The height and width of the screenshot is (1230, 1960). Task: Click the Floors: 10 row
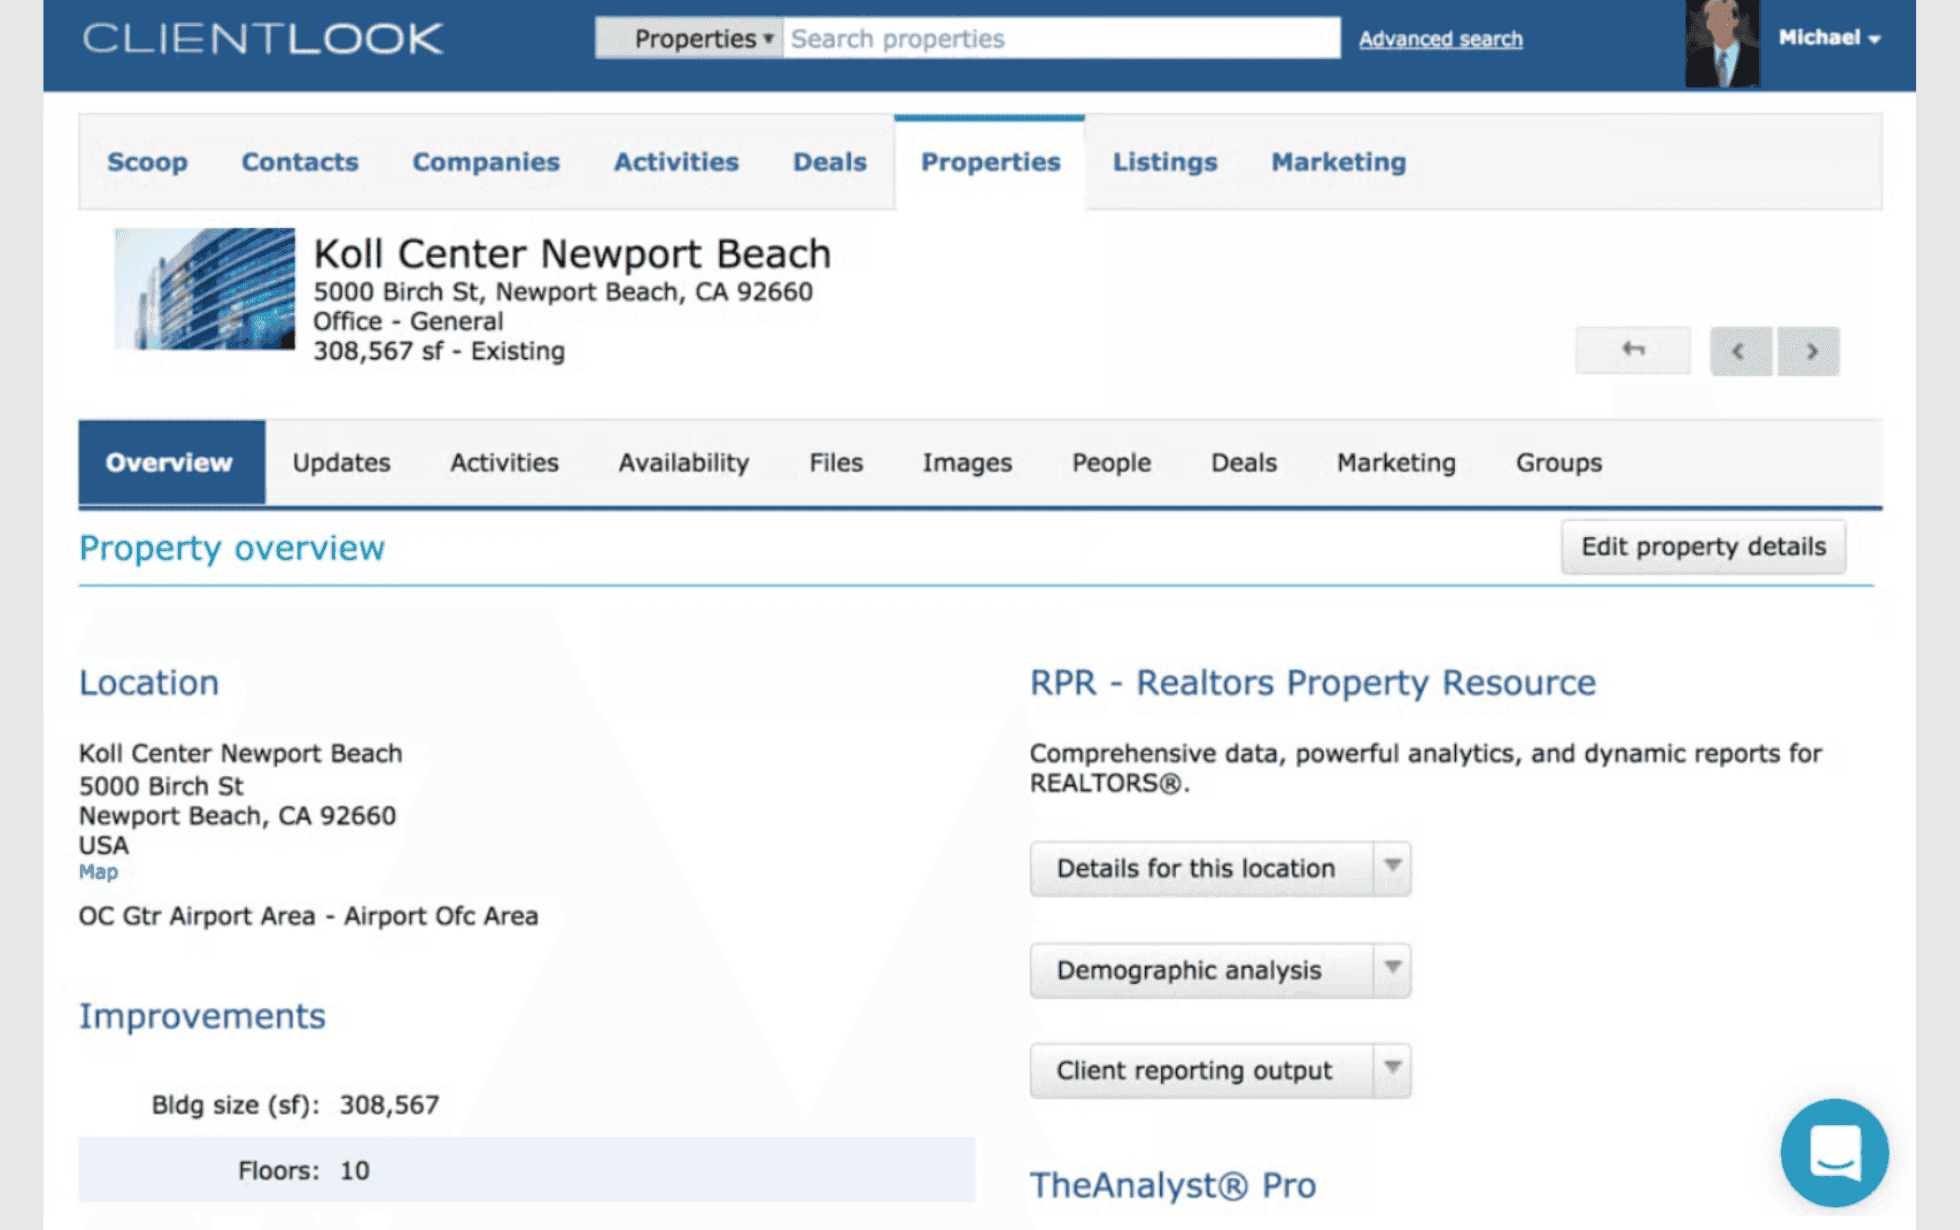click(x=526, y=1170)
